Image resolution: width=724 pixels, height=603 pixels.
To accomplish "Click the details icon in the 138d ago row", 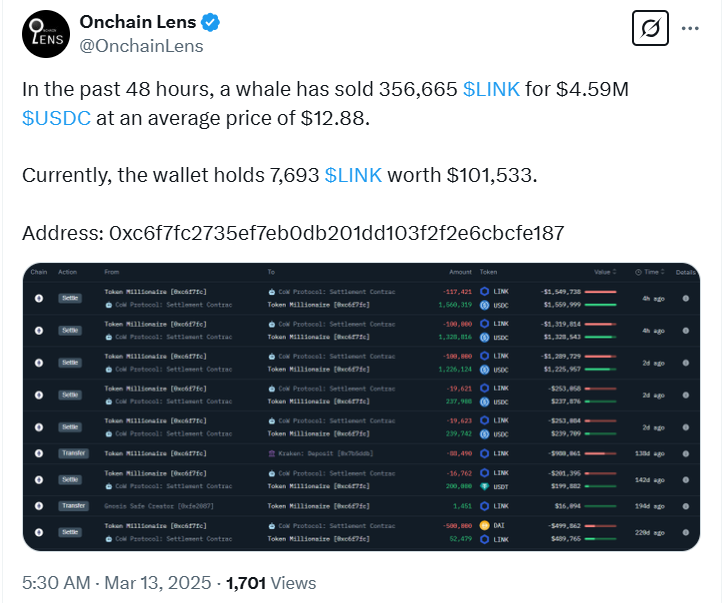I will pos(685,453).
